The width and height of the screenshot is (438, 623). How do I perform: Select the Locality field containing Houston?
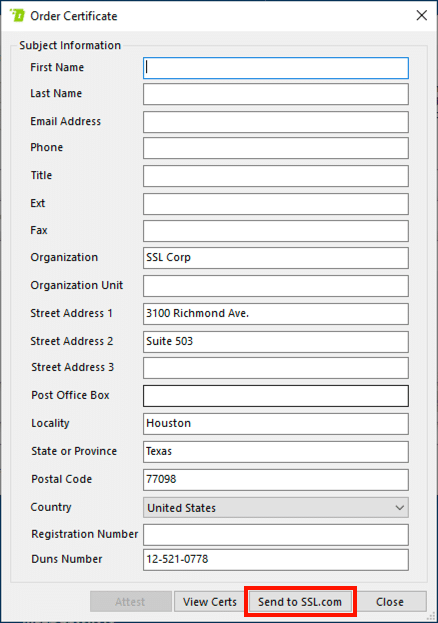tap(275, 424)
